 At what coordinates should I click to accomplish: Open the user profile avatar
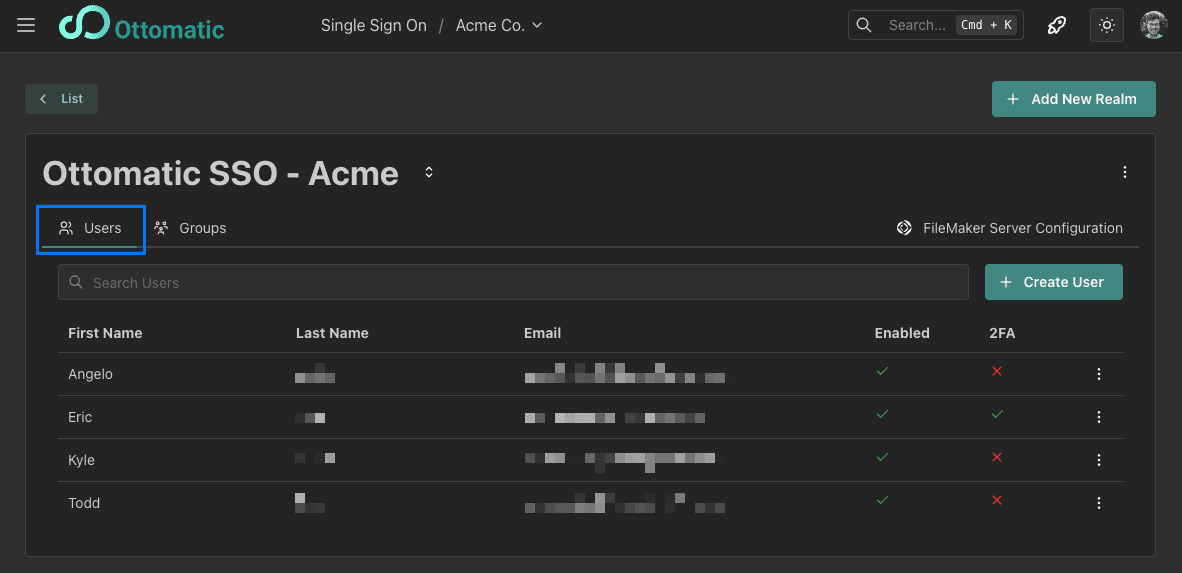coord(1153,25)
